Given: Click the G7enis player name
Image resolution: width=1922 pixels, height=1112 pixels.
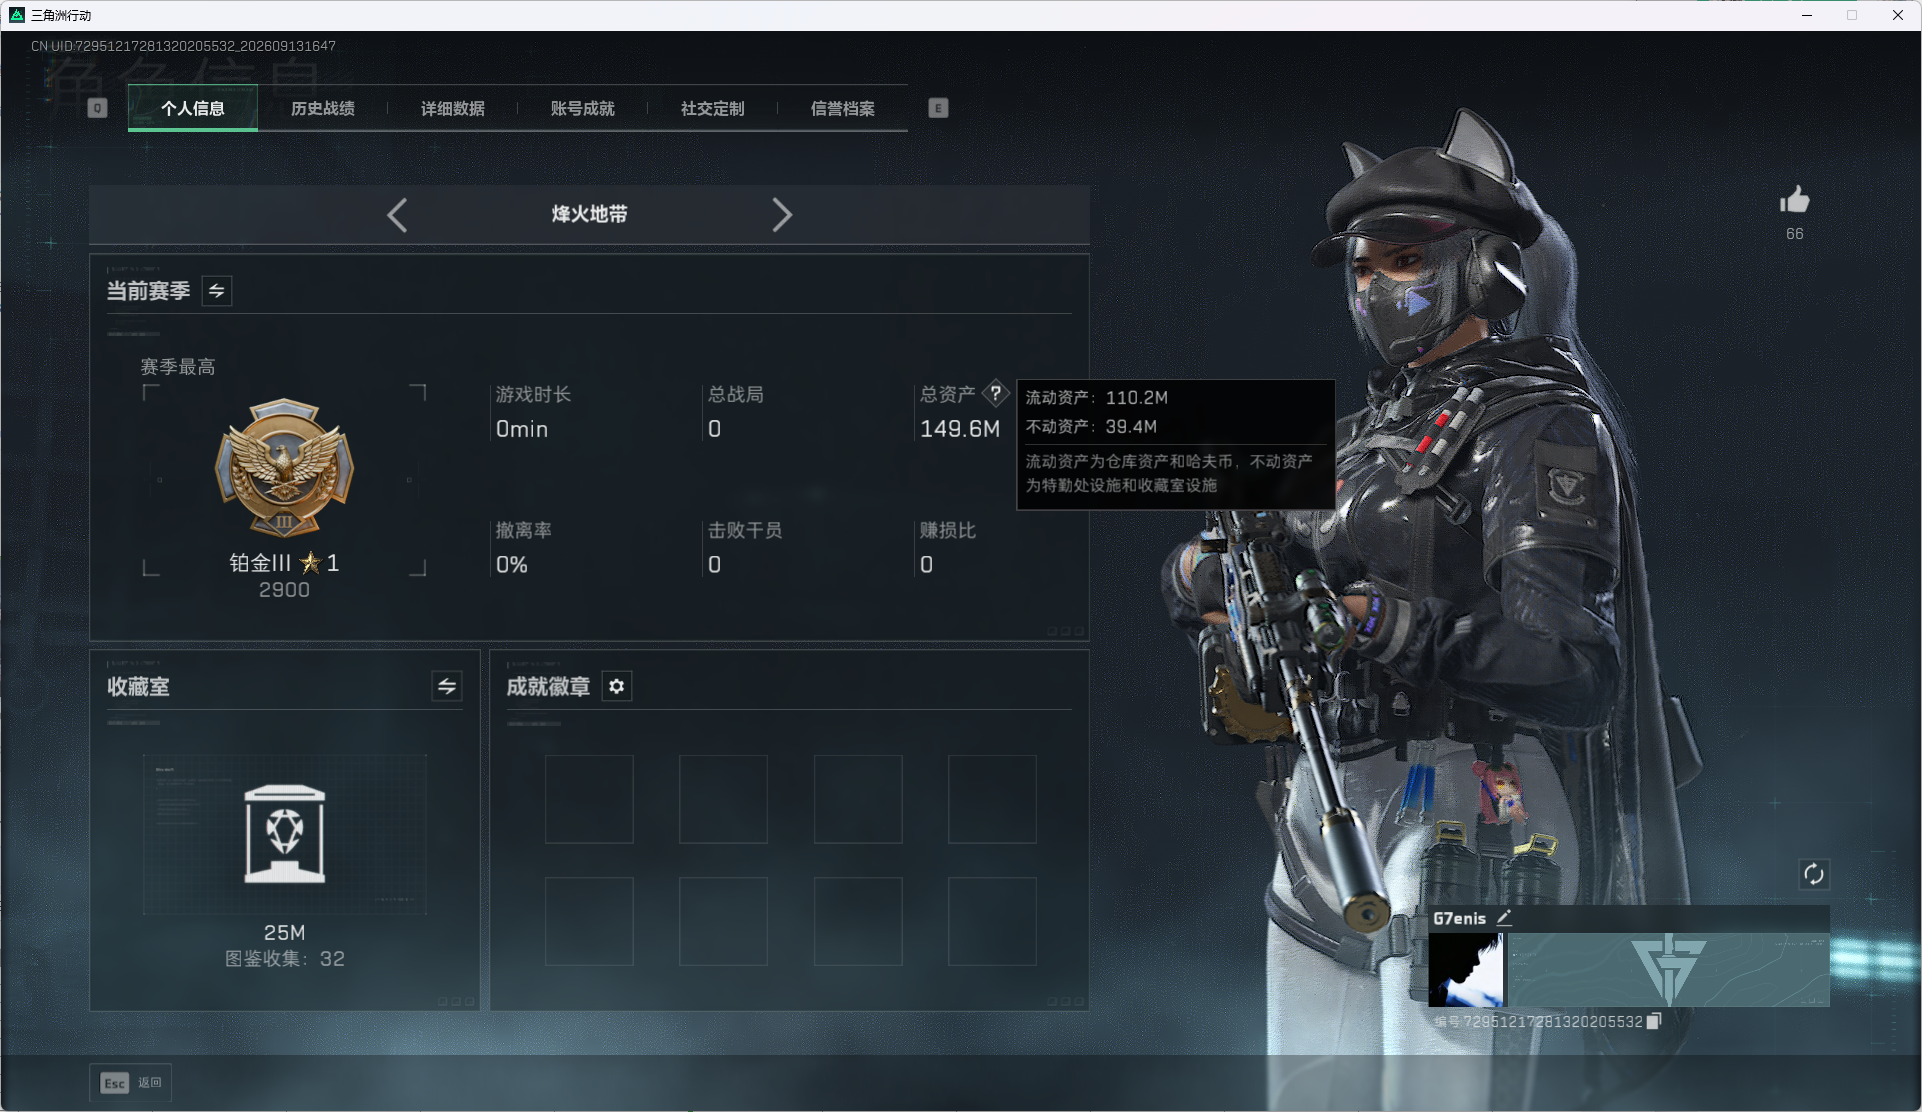Looking at the screenshot, I should coord(1459,918).
